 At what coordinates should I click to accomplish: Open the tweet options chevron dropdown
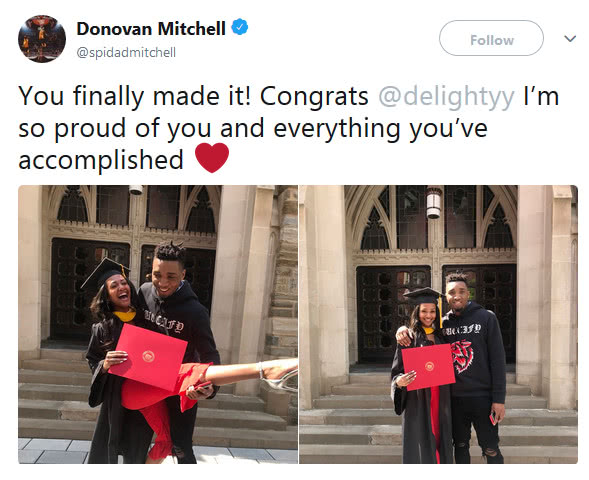pos(570,38)
